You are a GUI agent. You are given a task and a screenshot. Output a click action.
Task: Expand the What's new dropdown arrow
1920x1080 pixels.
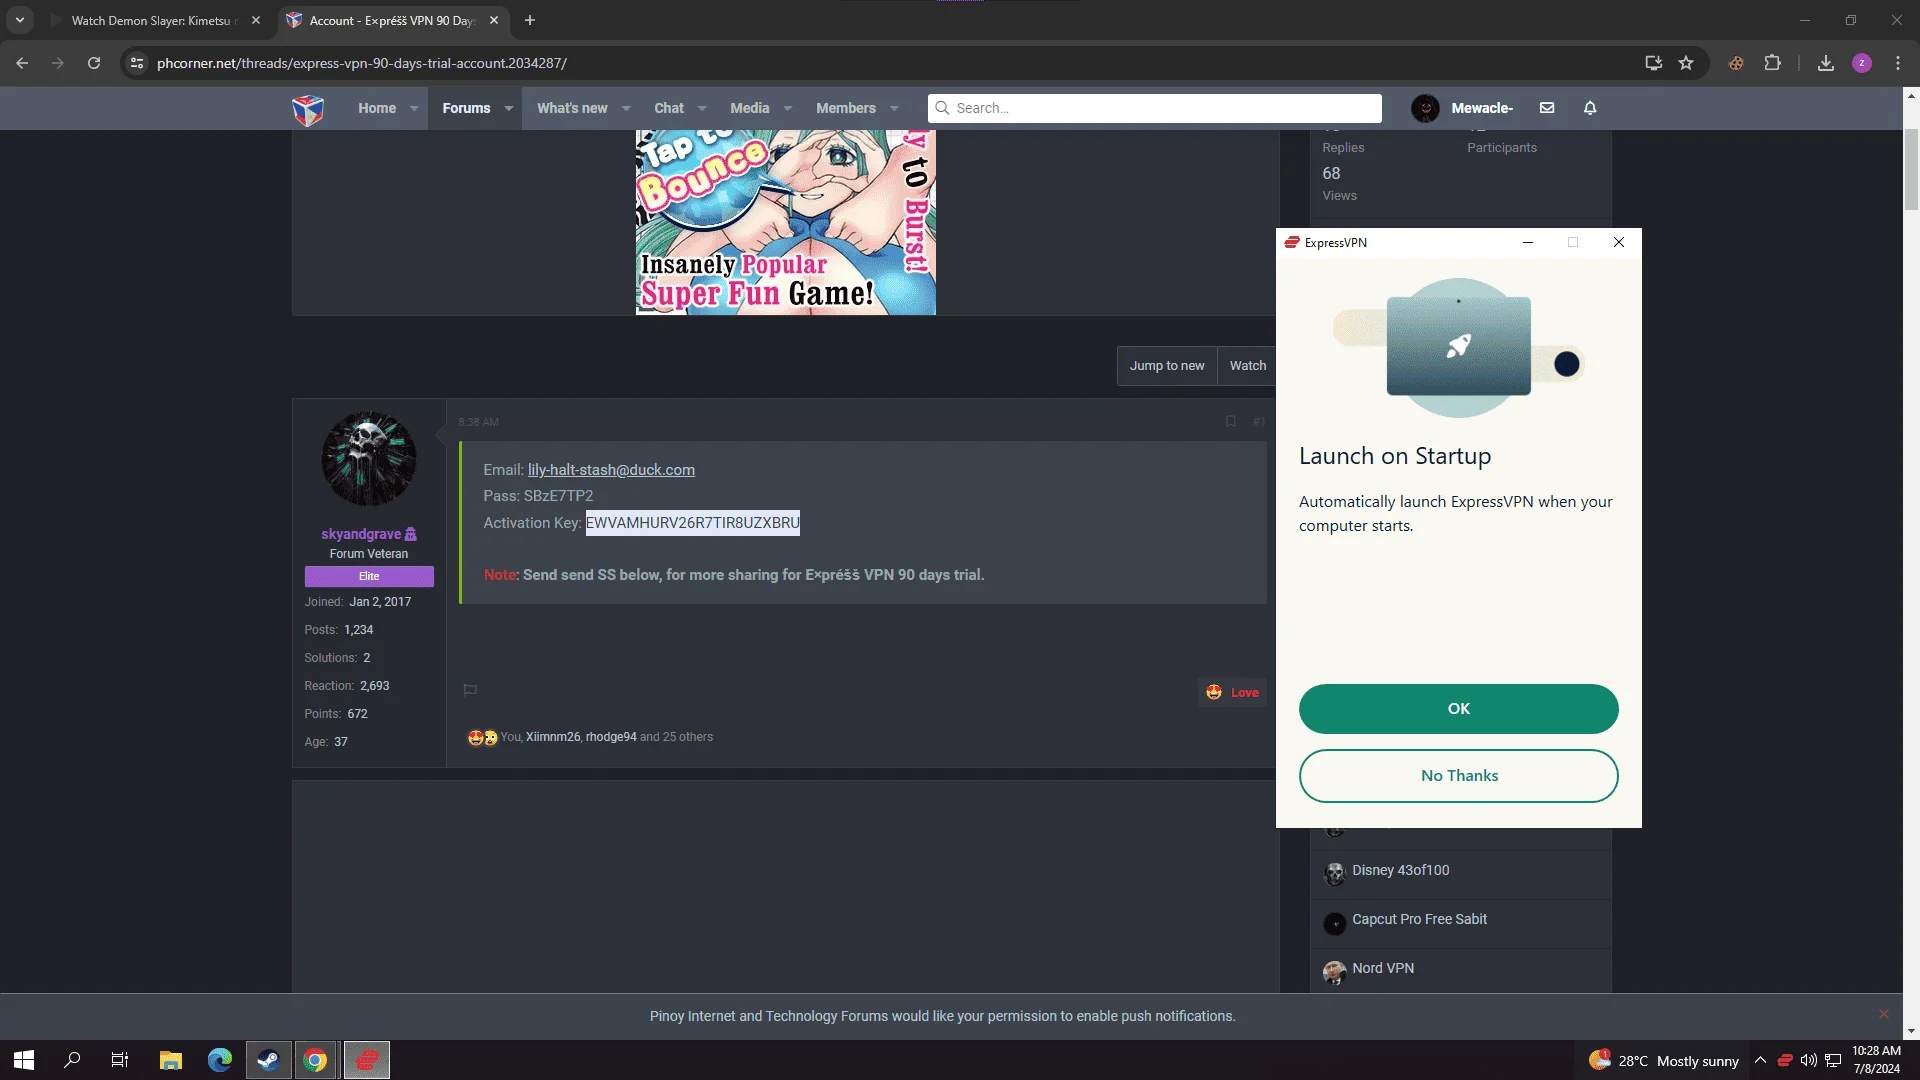[626, 108]
